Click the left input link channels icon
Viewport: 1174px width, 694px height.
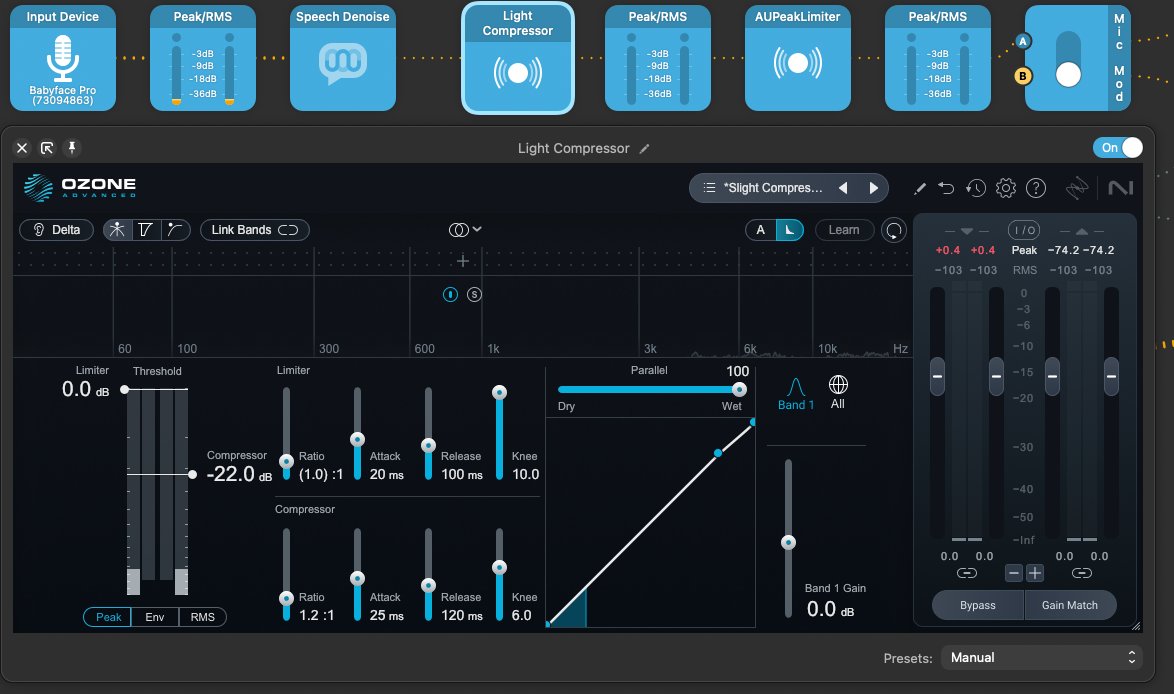pyautogui.click(x=967, y=573)
